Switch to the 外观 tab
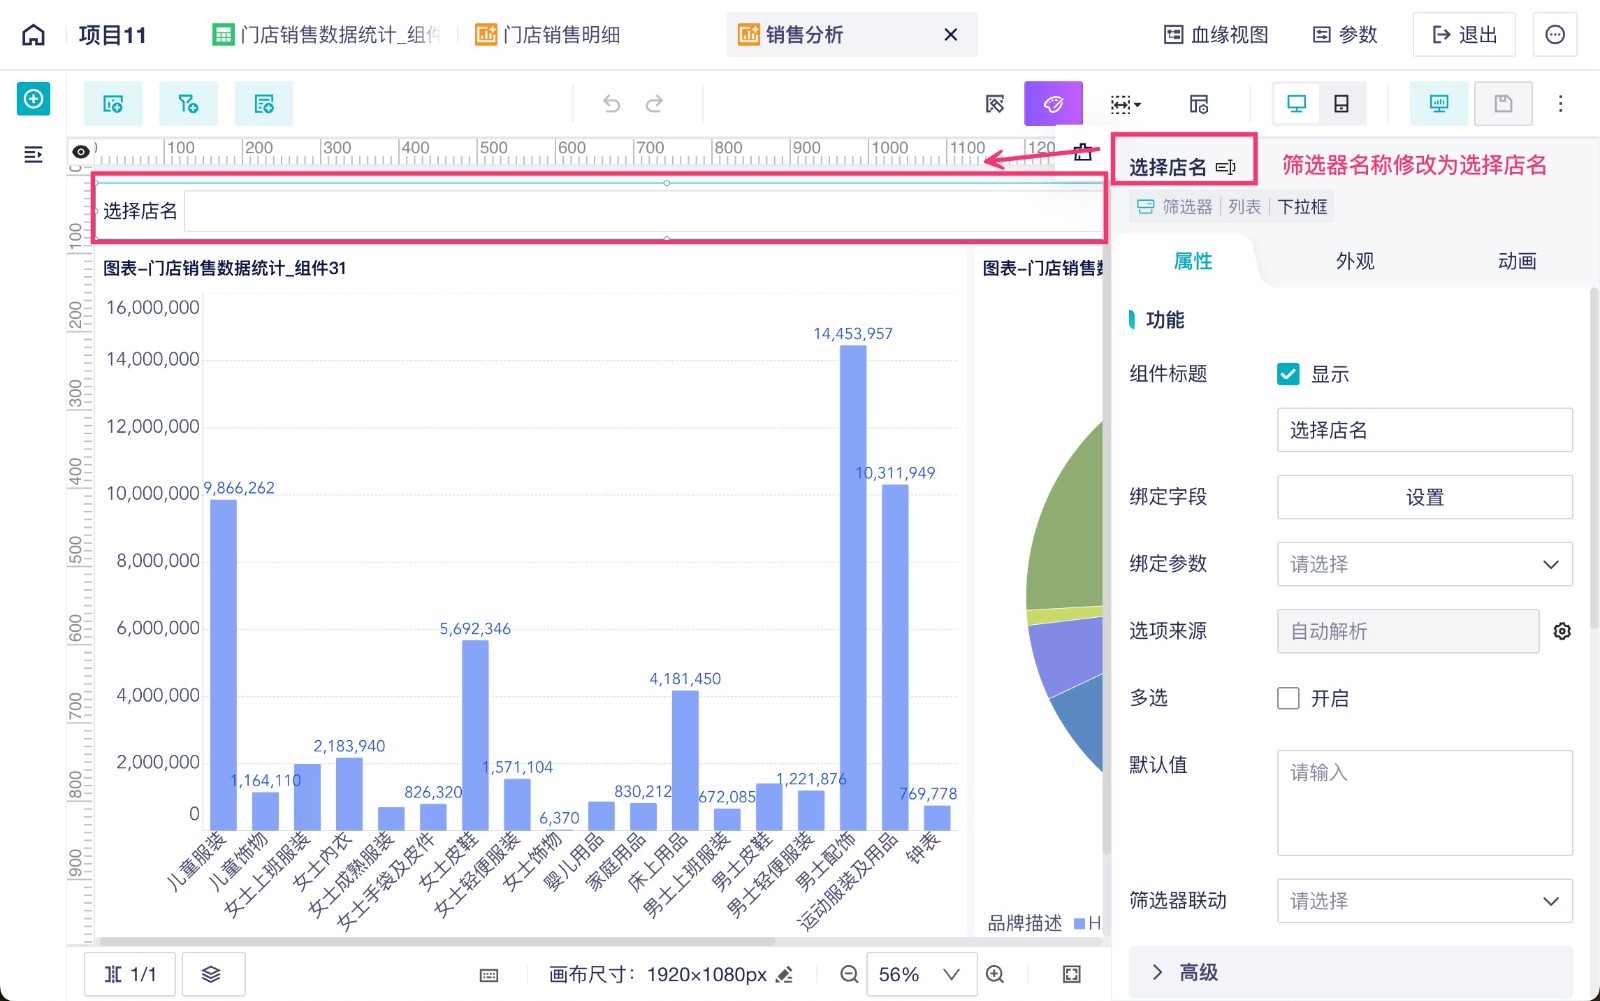The image size is (1600, 1001). [1355, 261]
